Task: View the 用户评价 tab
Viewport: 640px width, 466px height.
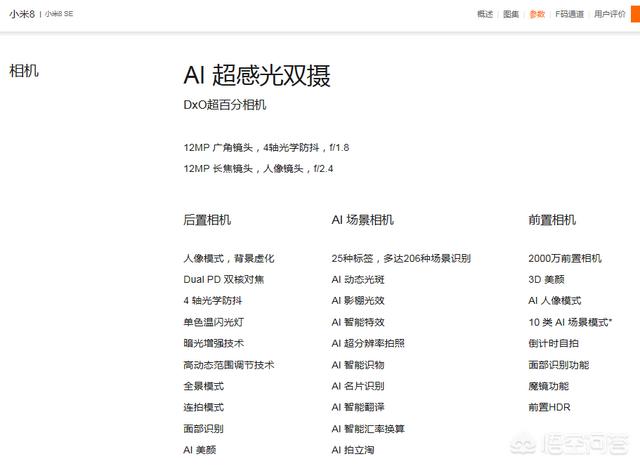Action: [609, 14]
